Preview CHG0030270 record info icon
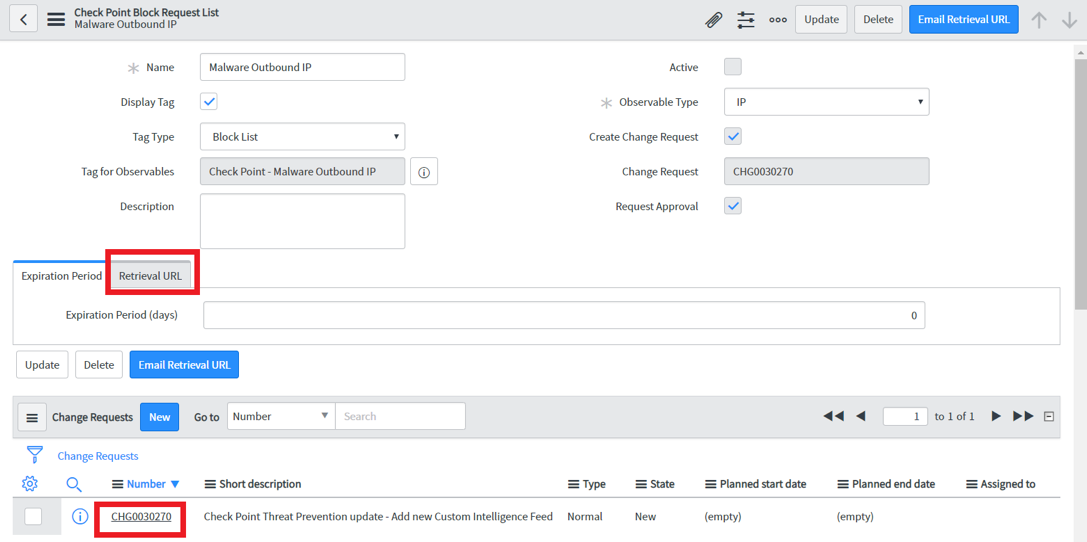Viewport: 1087px width, 542px height. coord(80,516)
